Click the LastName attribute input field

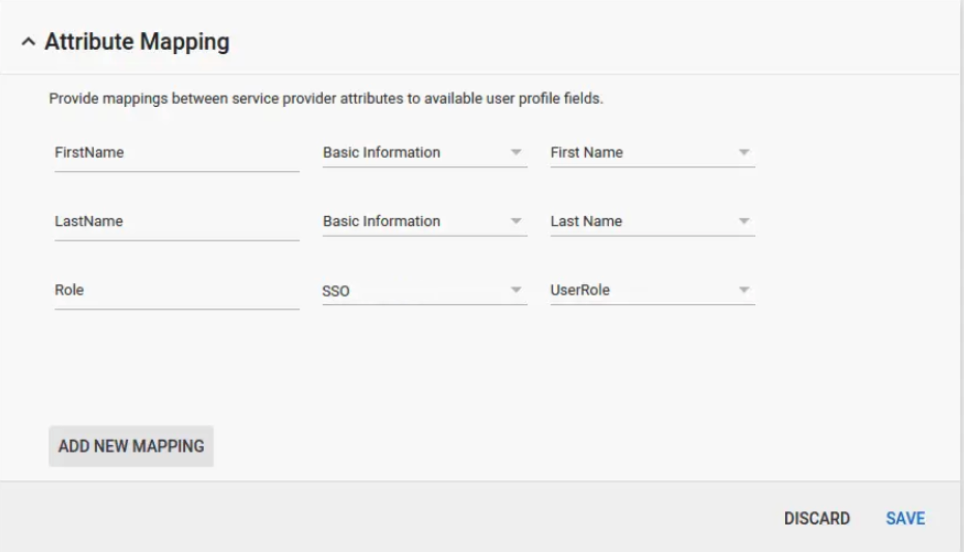point(176,222)
